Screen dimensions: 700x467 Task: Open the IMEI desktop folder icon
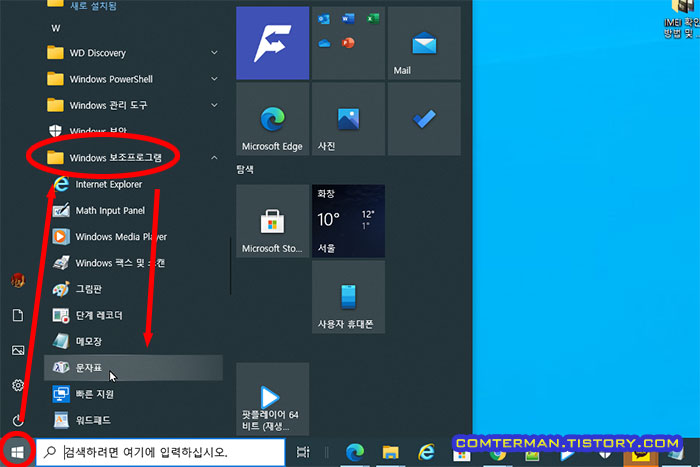tap(682, 20)
